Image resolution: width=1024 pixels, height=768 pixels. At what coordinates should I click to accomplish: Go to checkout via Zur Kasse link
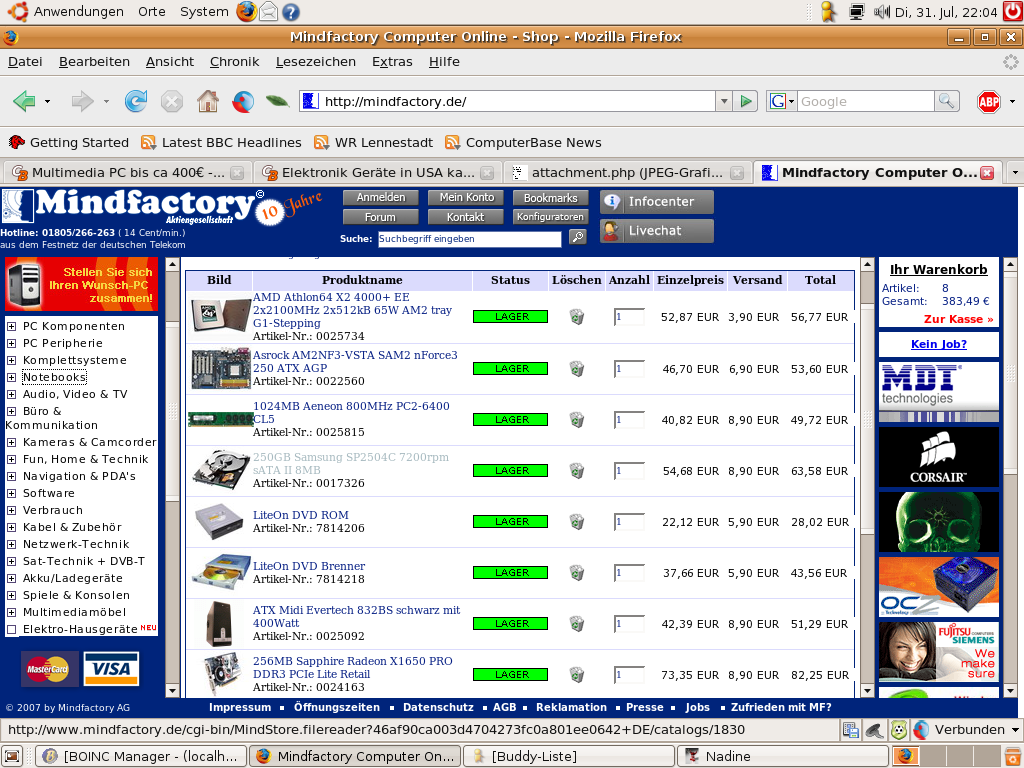[958, 319]
